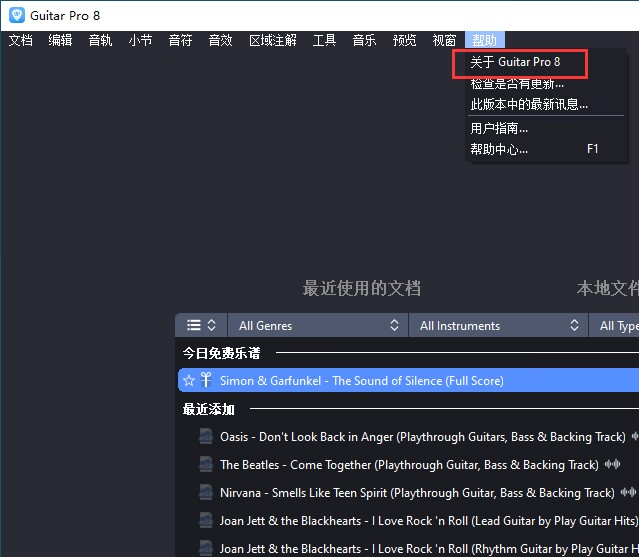Open the 文档 menu

[x=21, y=41]
